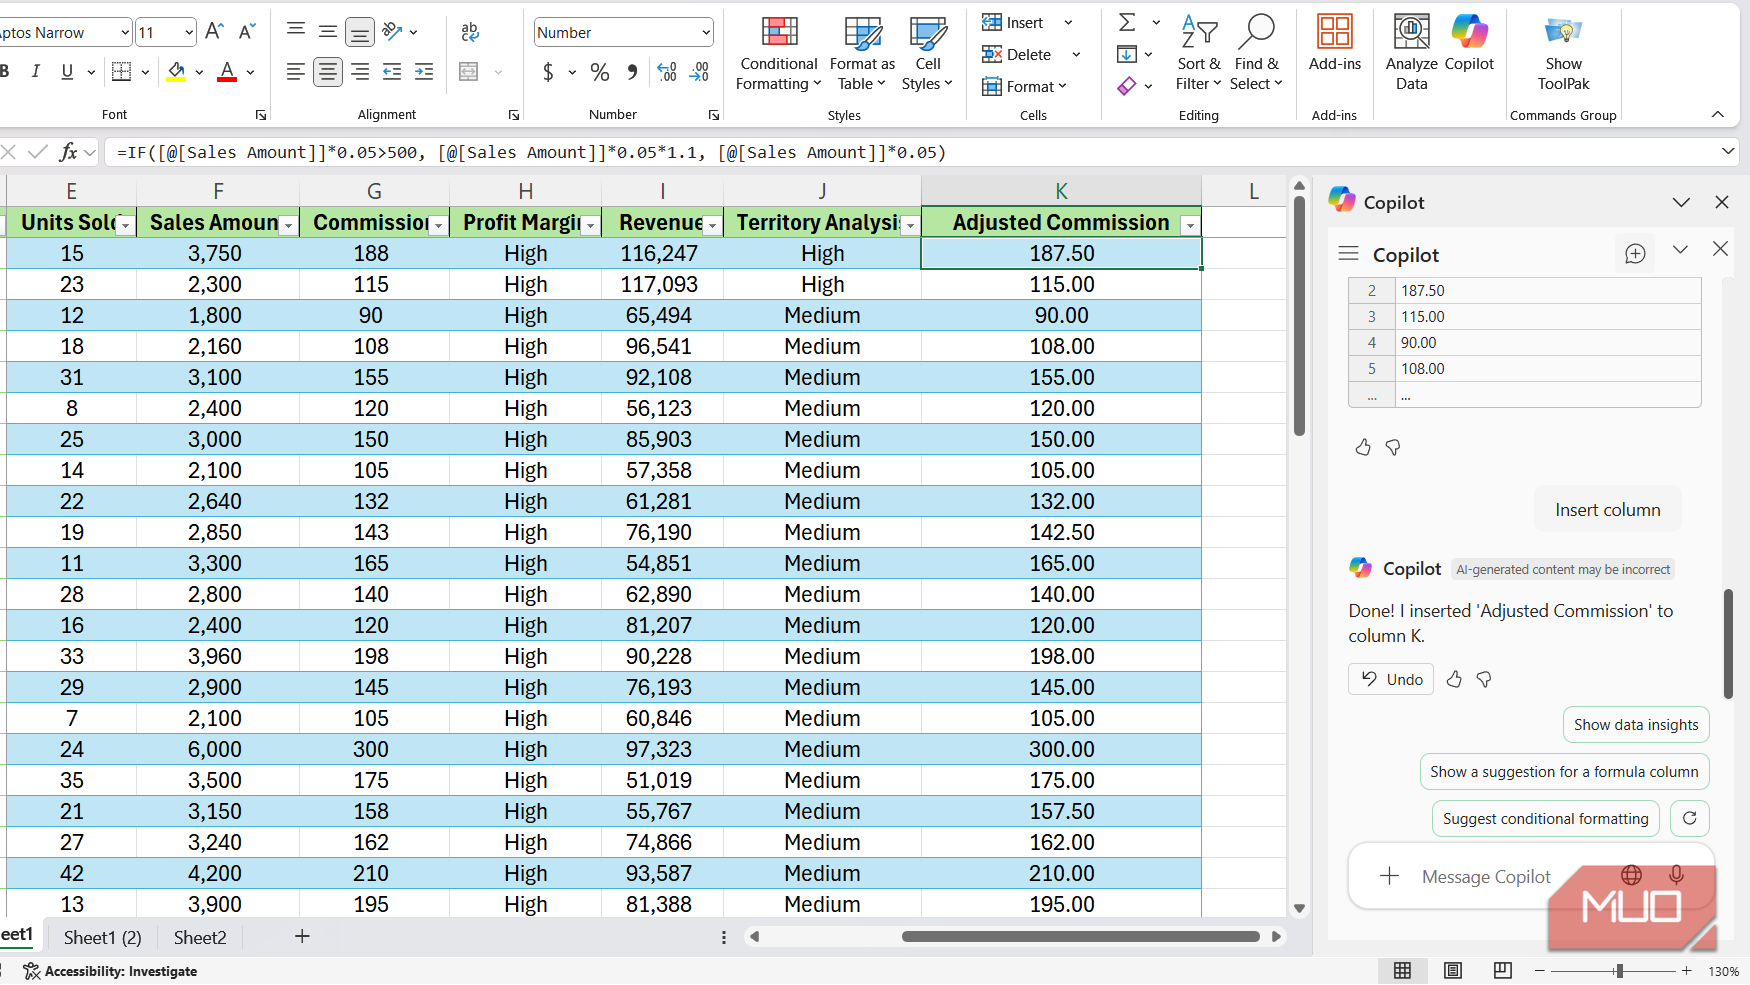Click Suggest conditional formatting
This screenshot has width=1750, height=985.
(1545, 819)
